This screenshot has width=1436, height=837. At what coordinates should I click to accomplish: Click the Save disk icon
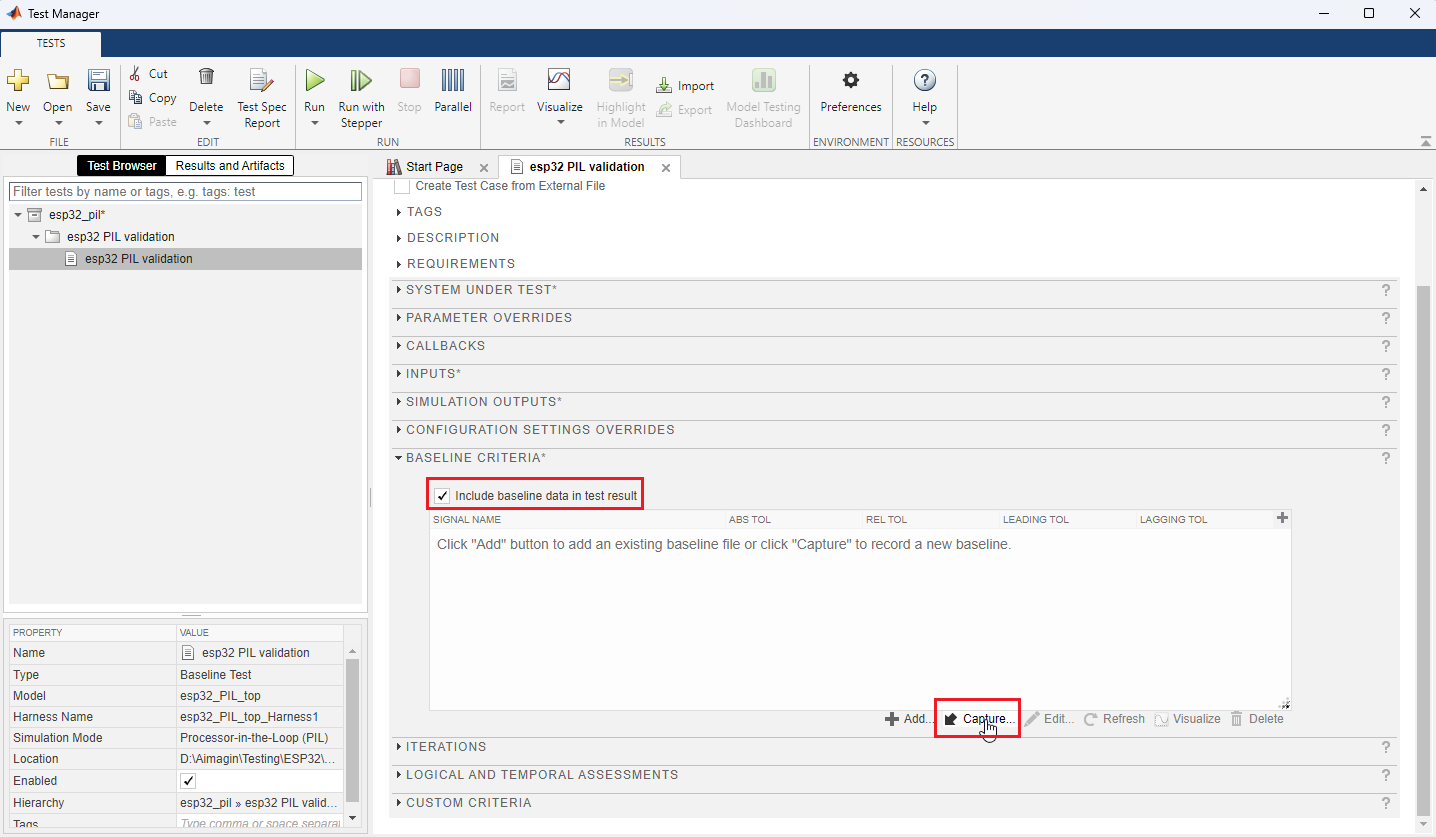click(98, 81)
